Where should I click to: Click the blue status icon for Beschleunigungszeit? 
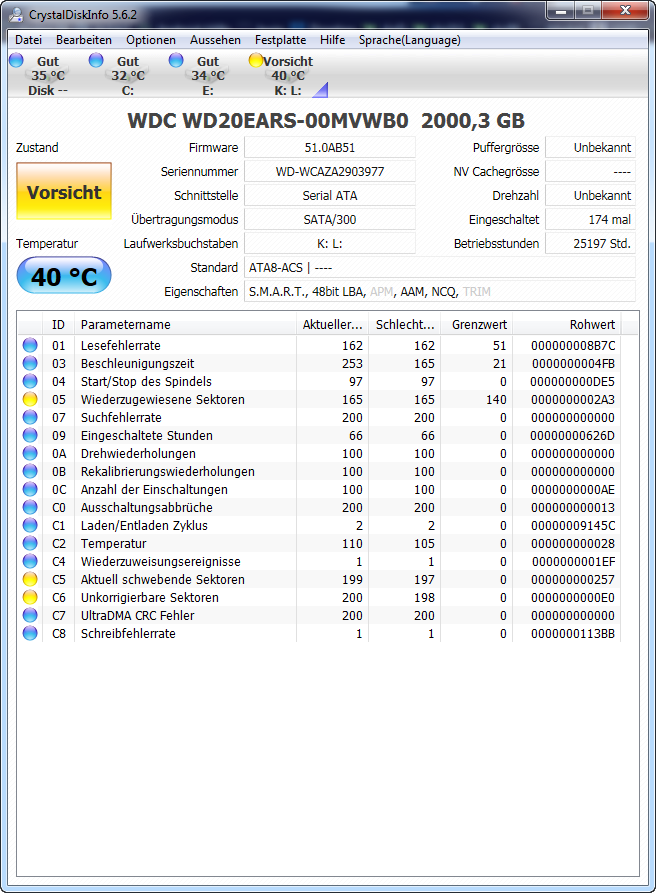[x=30, y=363]
